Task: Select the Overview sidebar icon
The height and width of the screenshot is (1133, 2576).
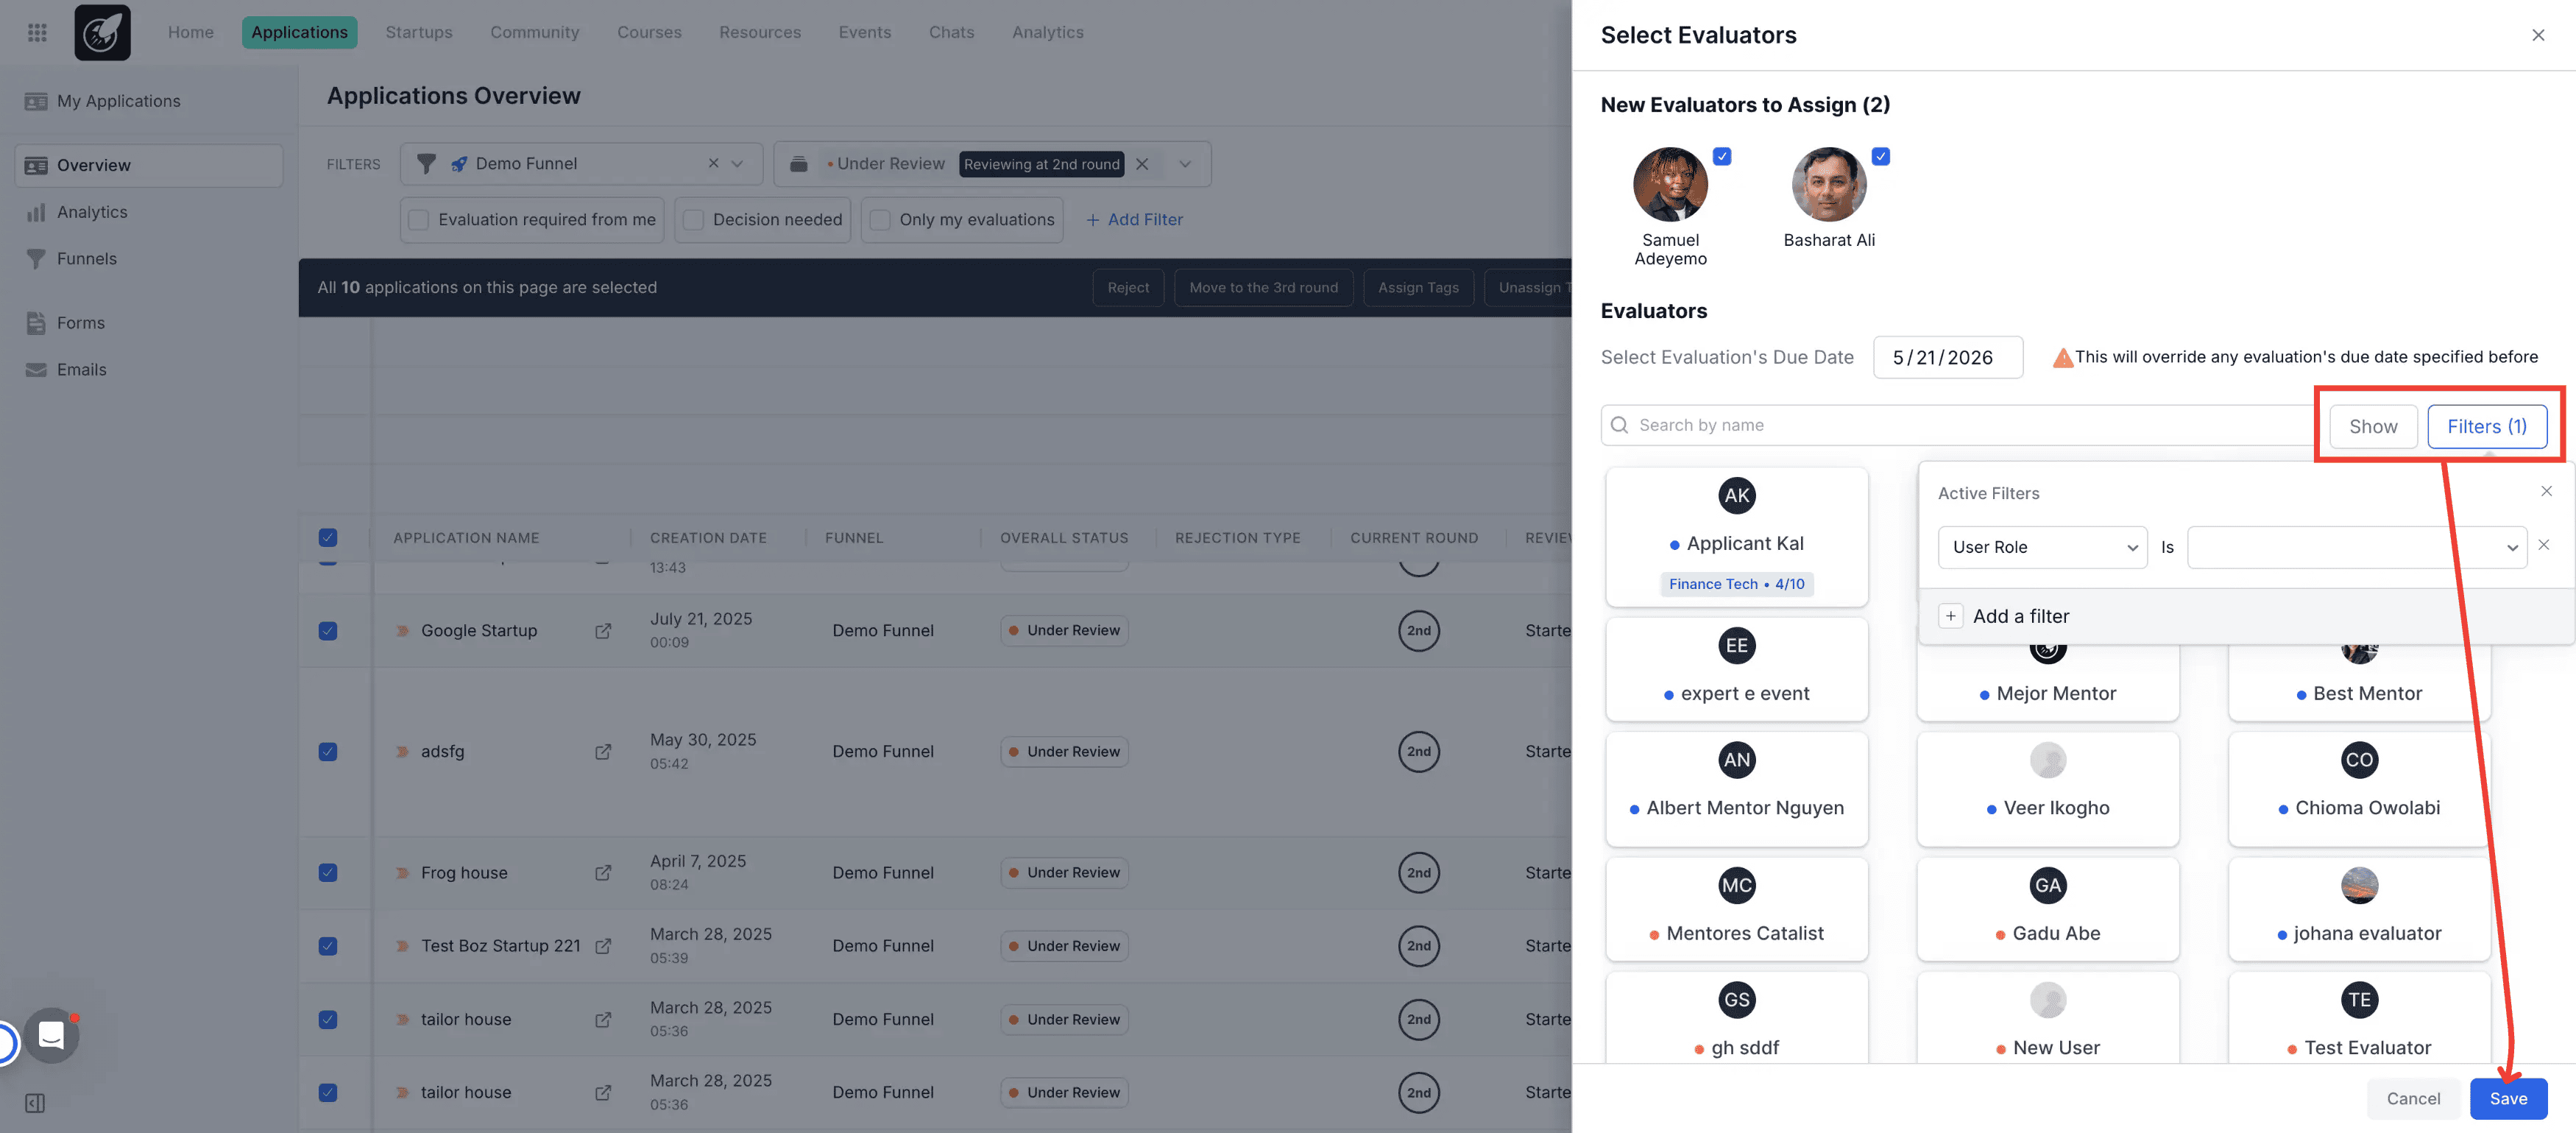Action: [x=36, y=165]
